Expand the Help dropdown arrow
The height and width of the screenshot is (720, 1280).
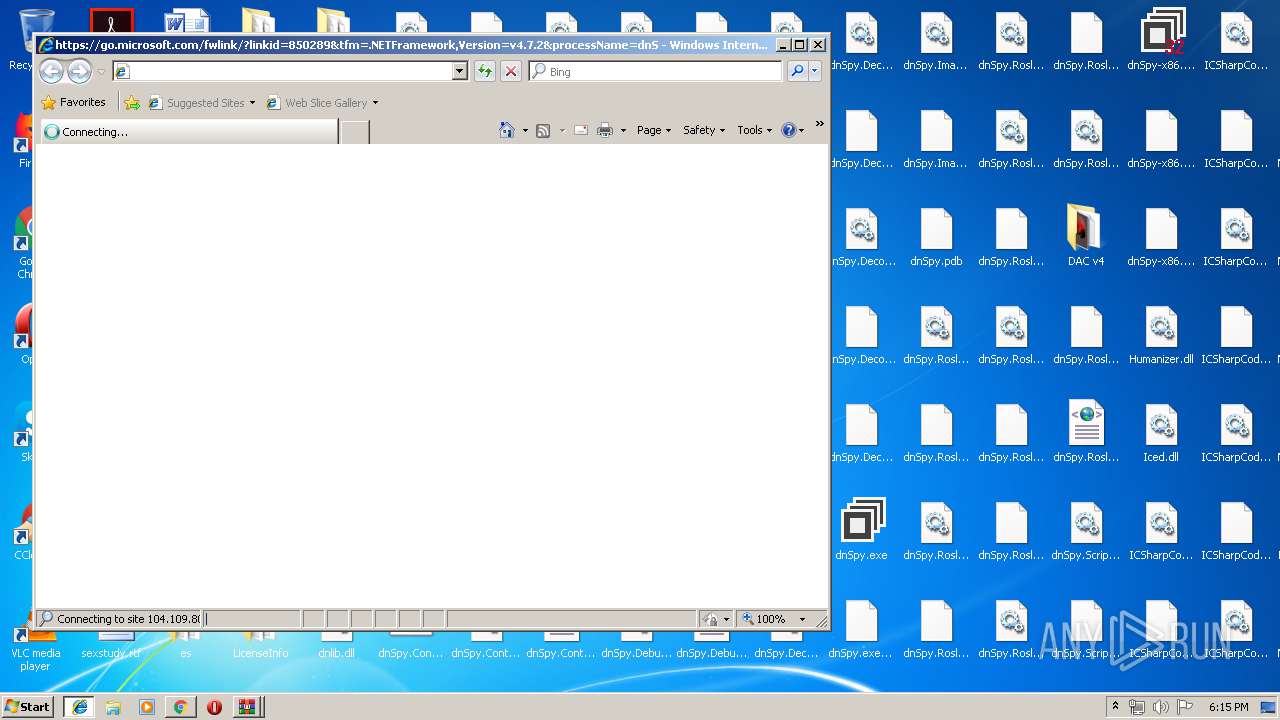click(x=801, y=130)
